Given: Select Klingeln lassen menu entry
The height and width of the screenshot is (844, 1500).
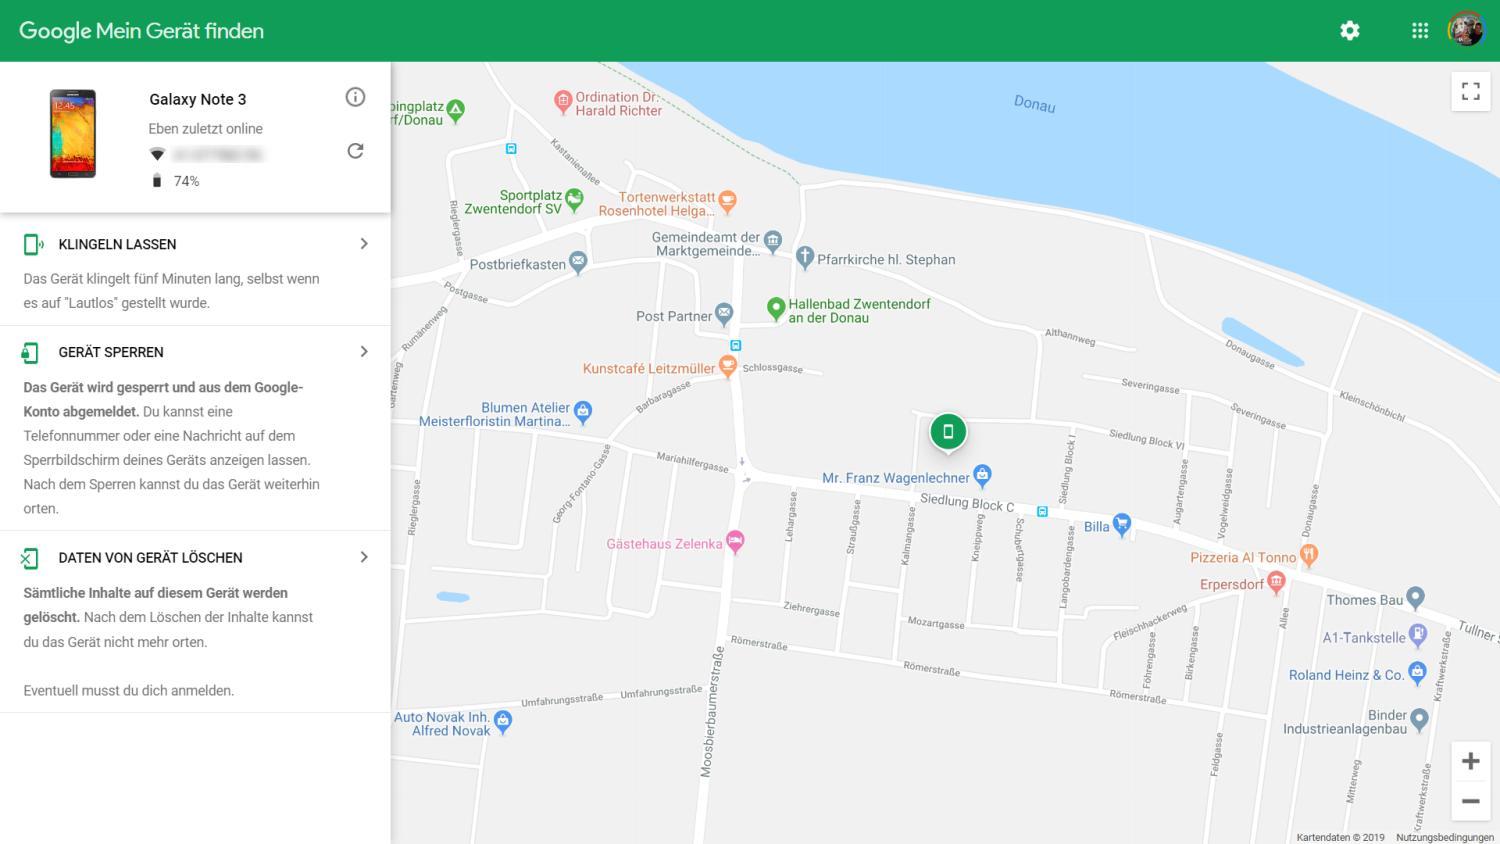Looking at the screenshot, I should point(117,244).
